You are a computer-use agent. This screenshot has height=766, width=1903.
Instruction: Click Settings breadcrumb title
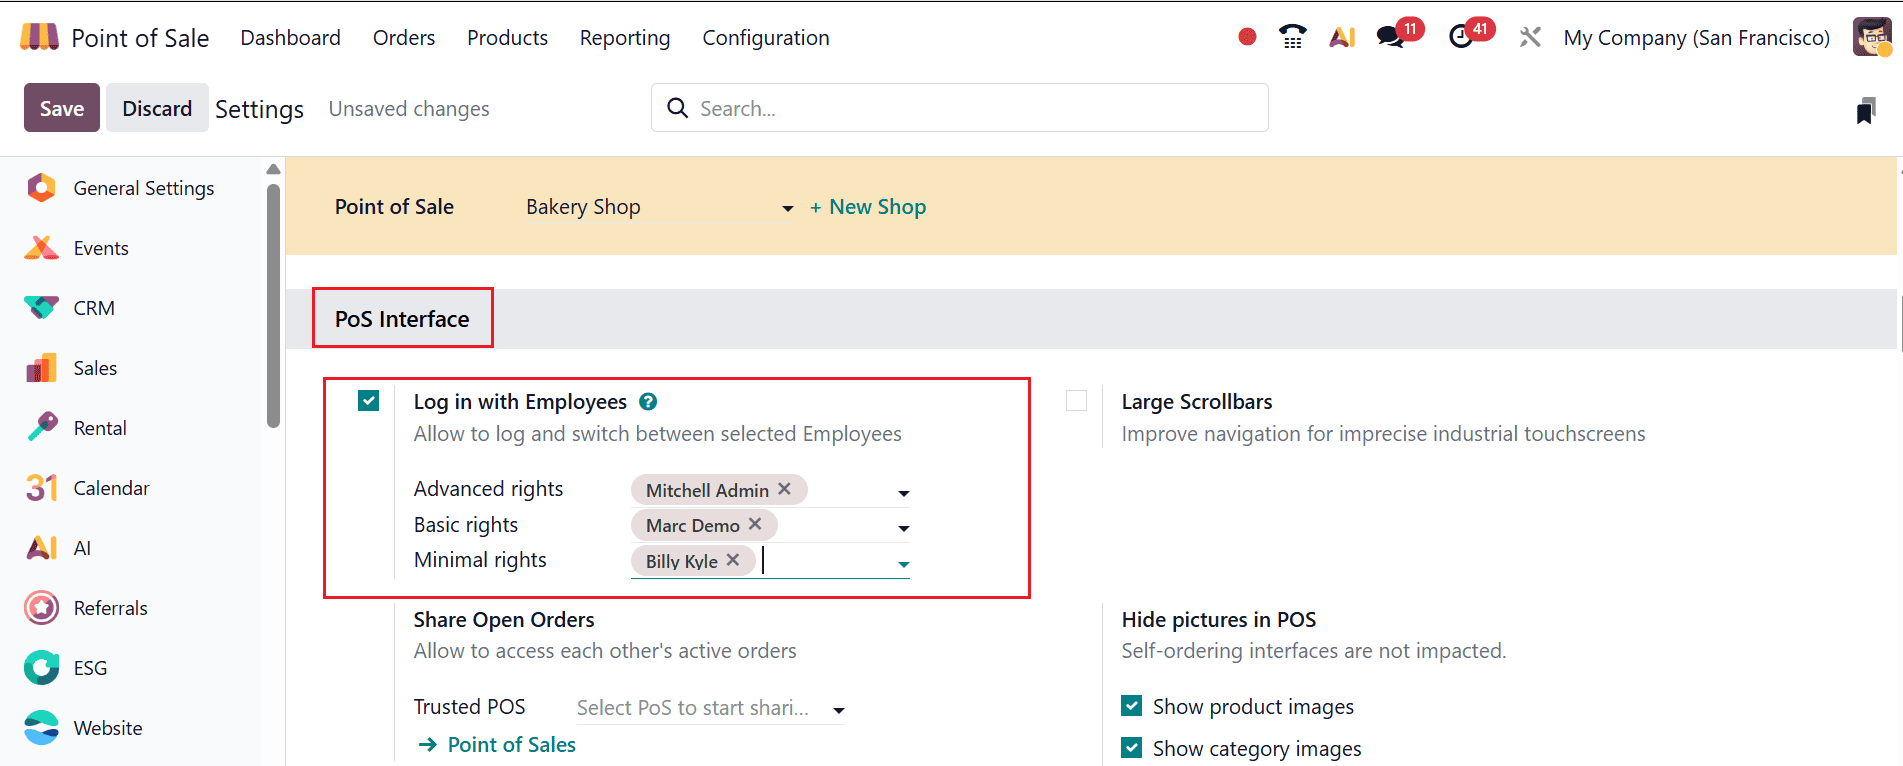pyautogui.click(x=259, y=109)
